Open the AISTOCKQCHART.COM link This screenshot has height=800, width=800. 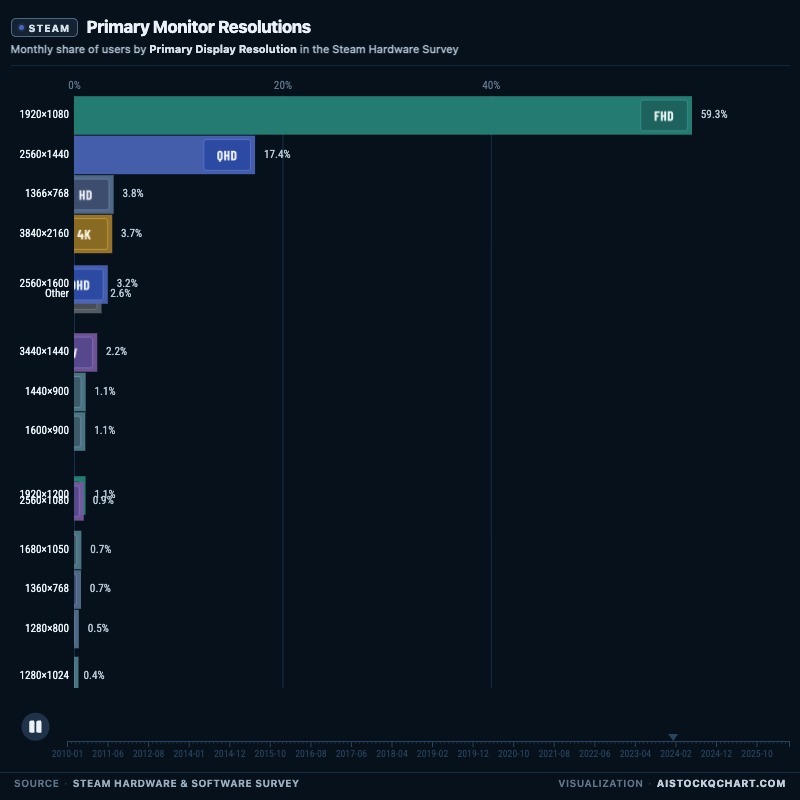pyautogui.click(x=721, y=783)
